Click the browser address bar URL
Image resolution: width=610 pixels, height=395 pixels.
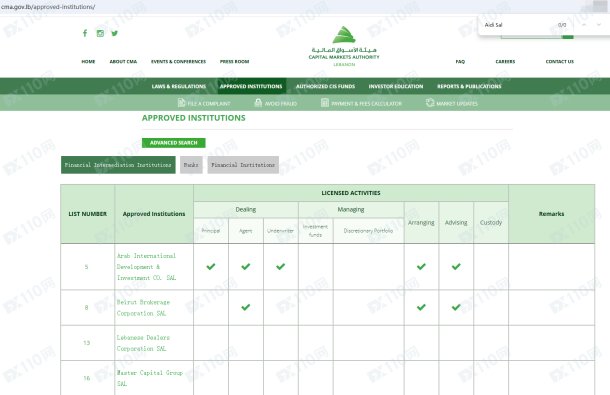click(48, 7)
